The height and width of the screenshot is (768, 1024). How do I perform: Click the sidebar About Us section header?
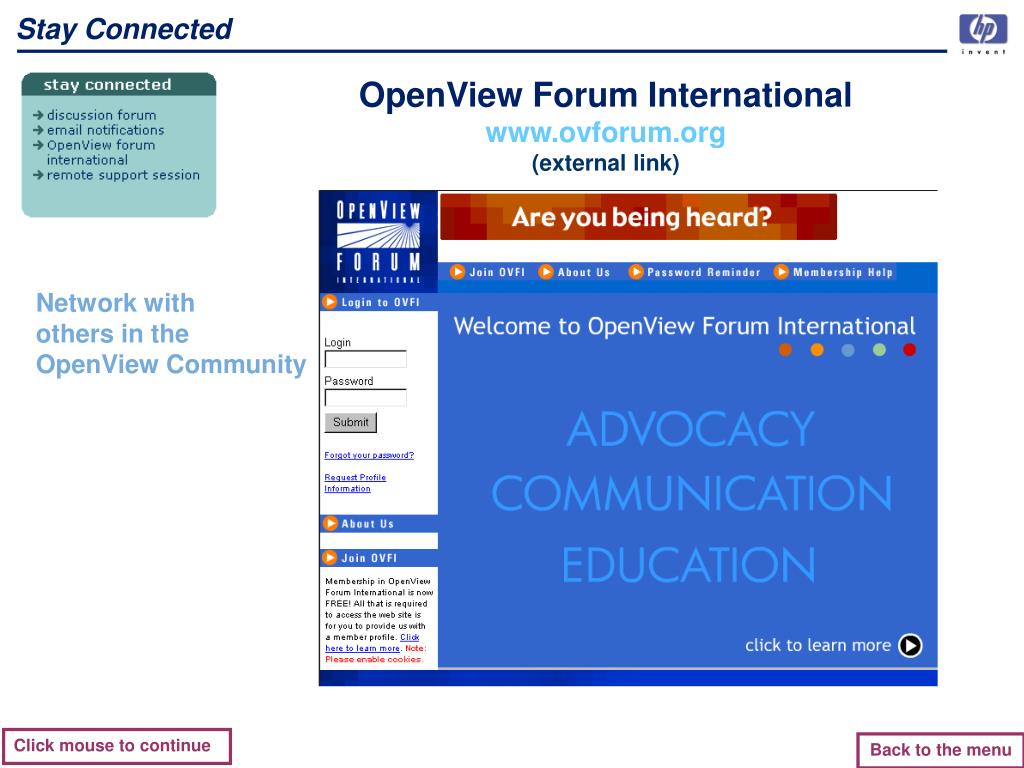point(379,524)
